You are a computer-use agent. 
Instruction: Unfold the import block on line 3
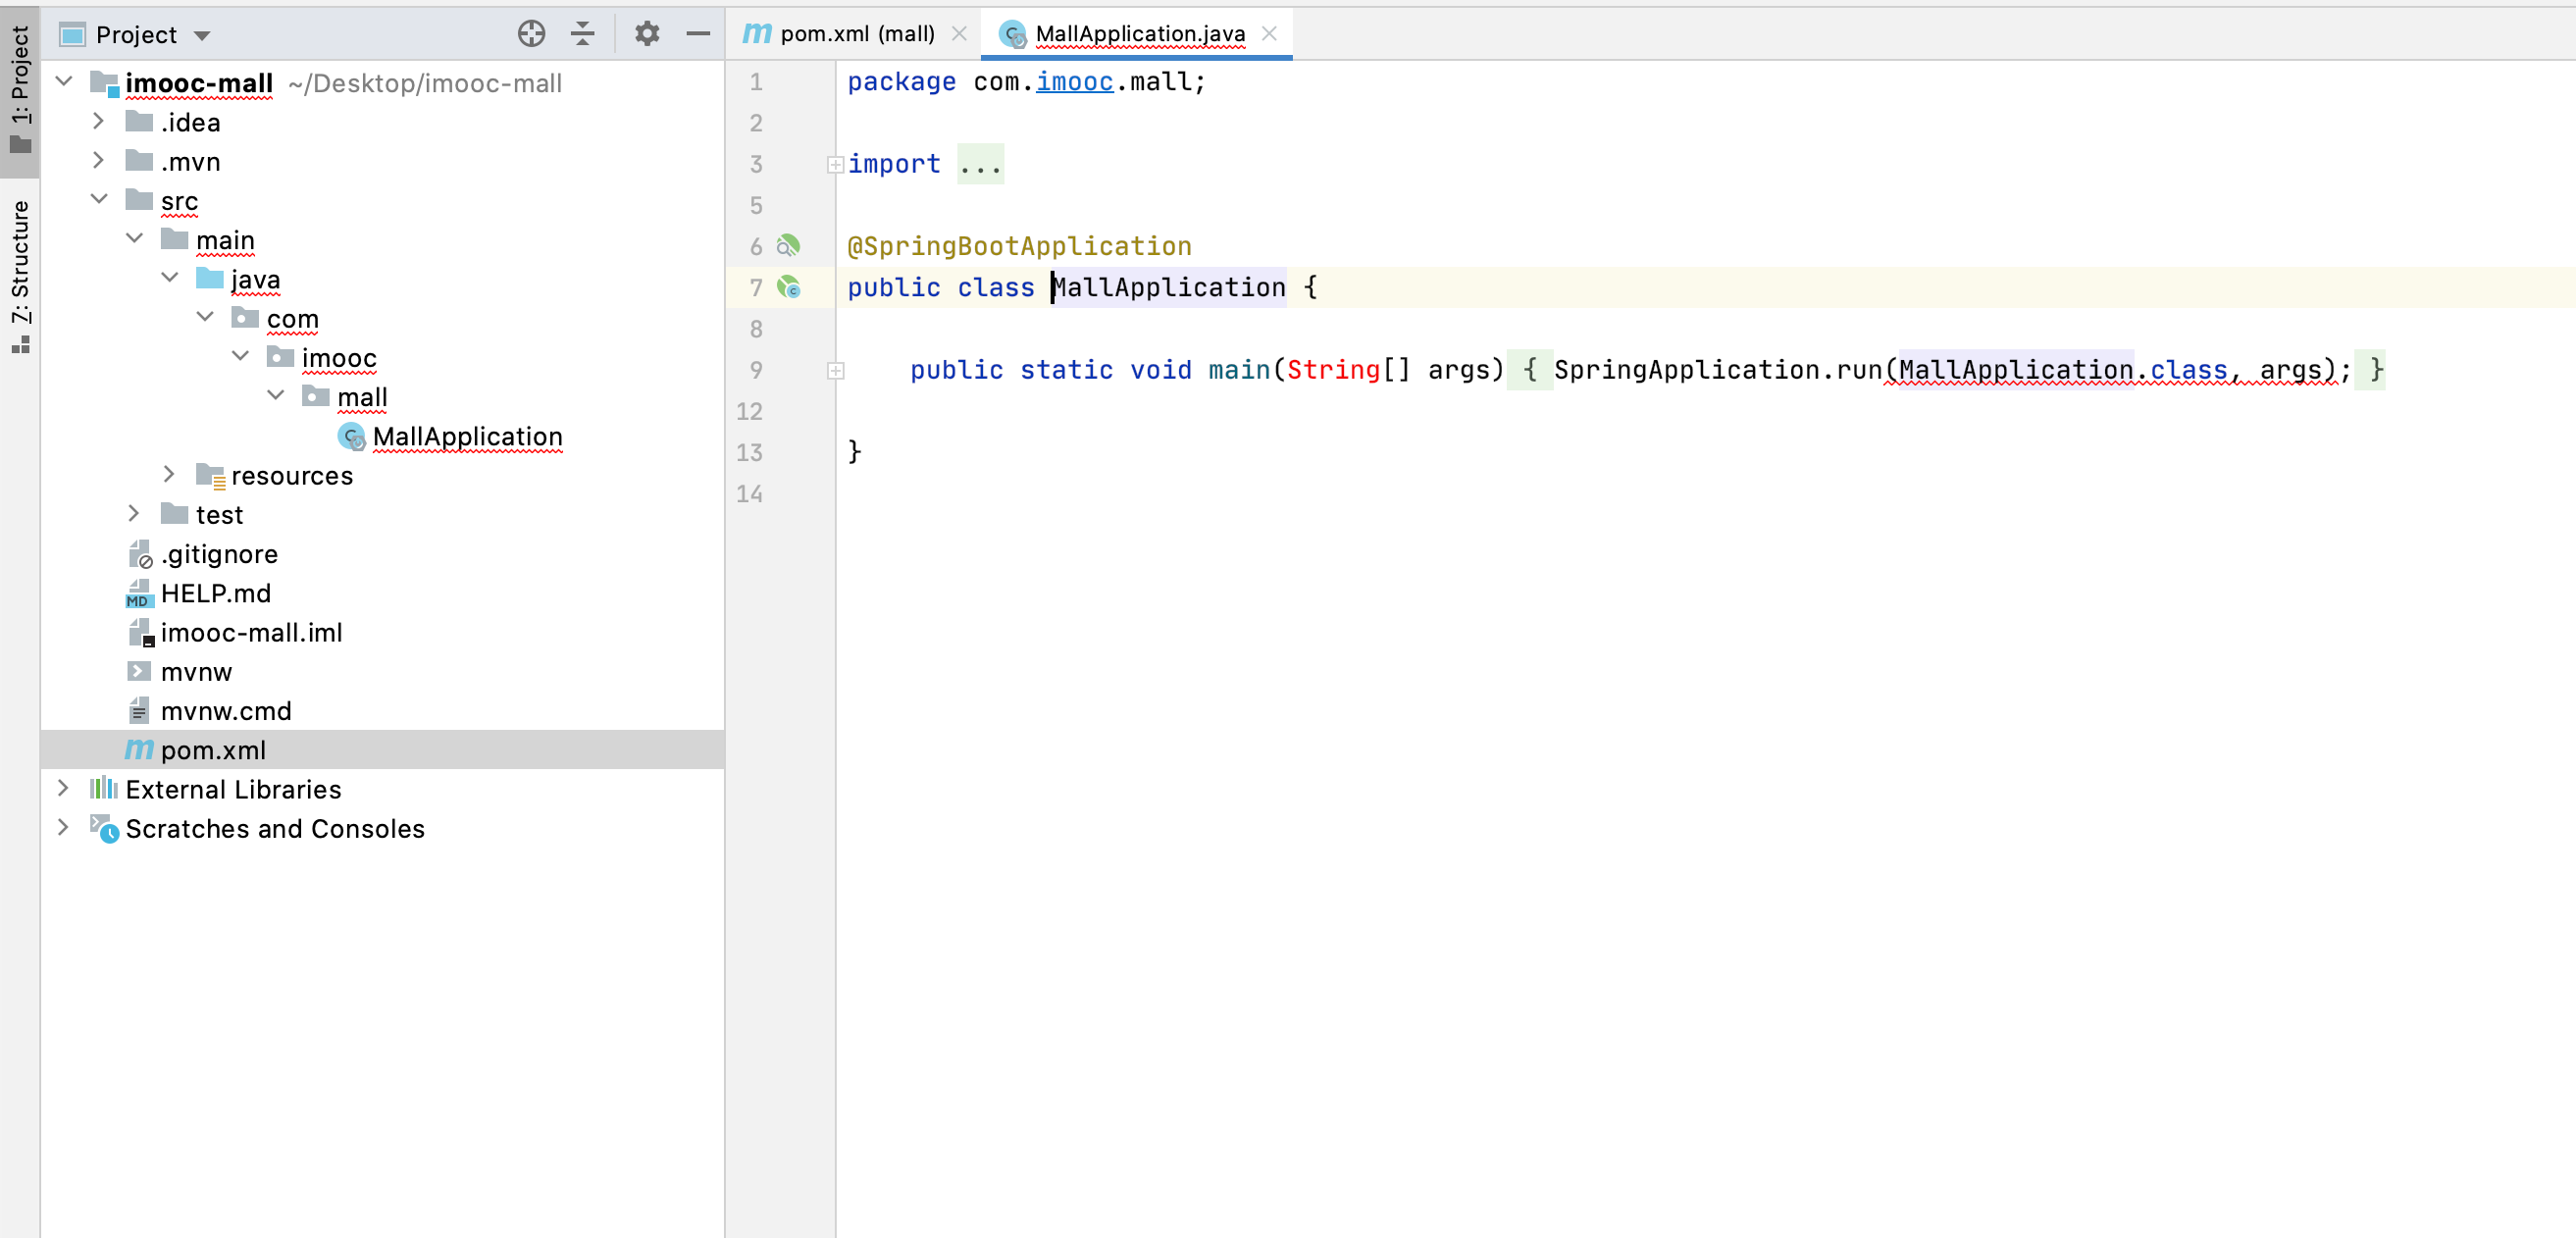(835, 165)
